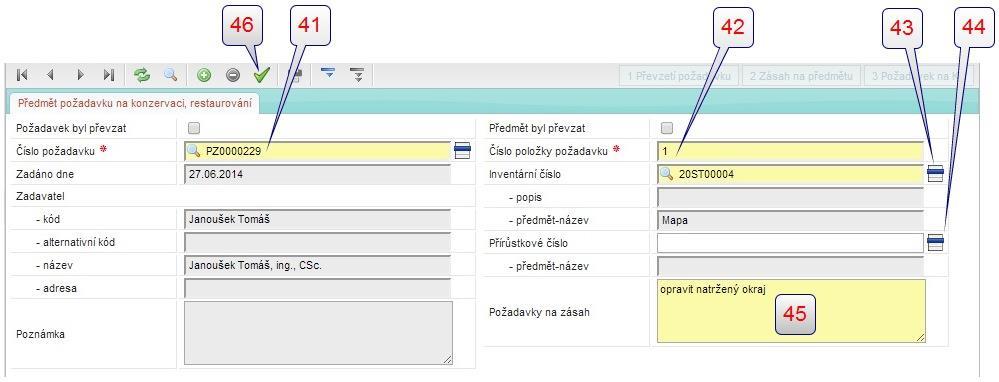999x382 pixels.
Task: Open lookup list beside Inventární číslo
Action: click(935, 174)
